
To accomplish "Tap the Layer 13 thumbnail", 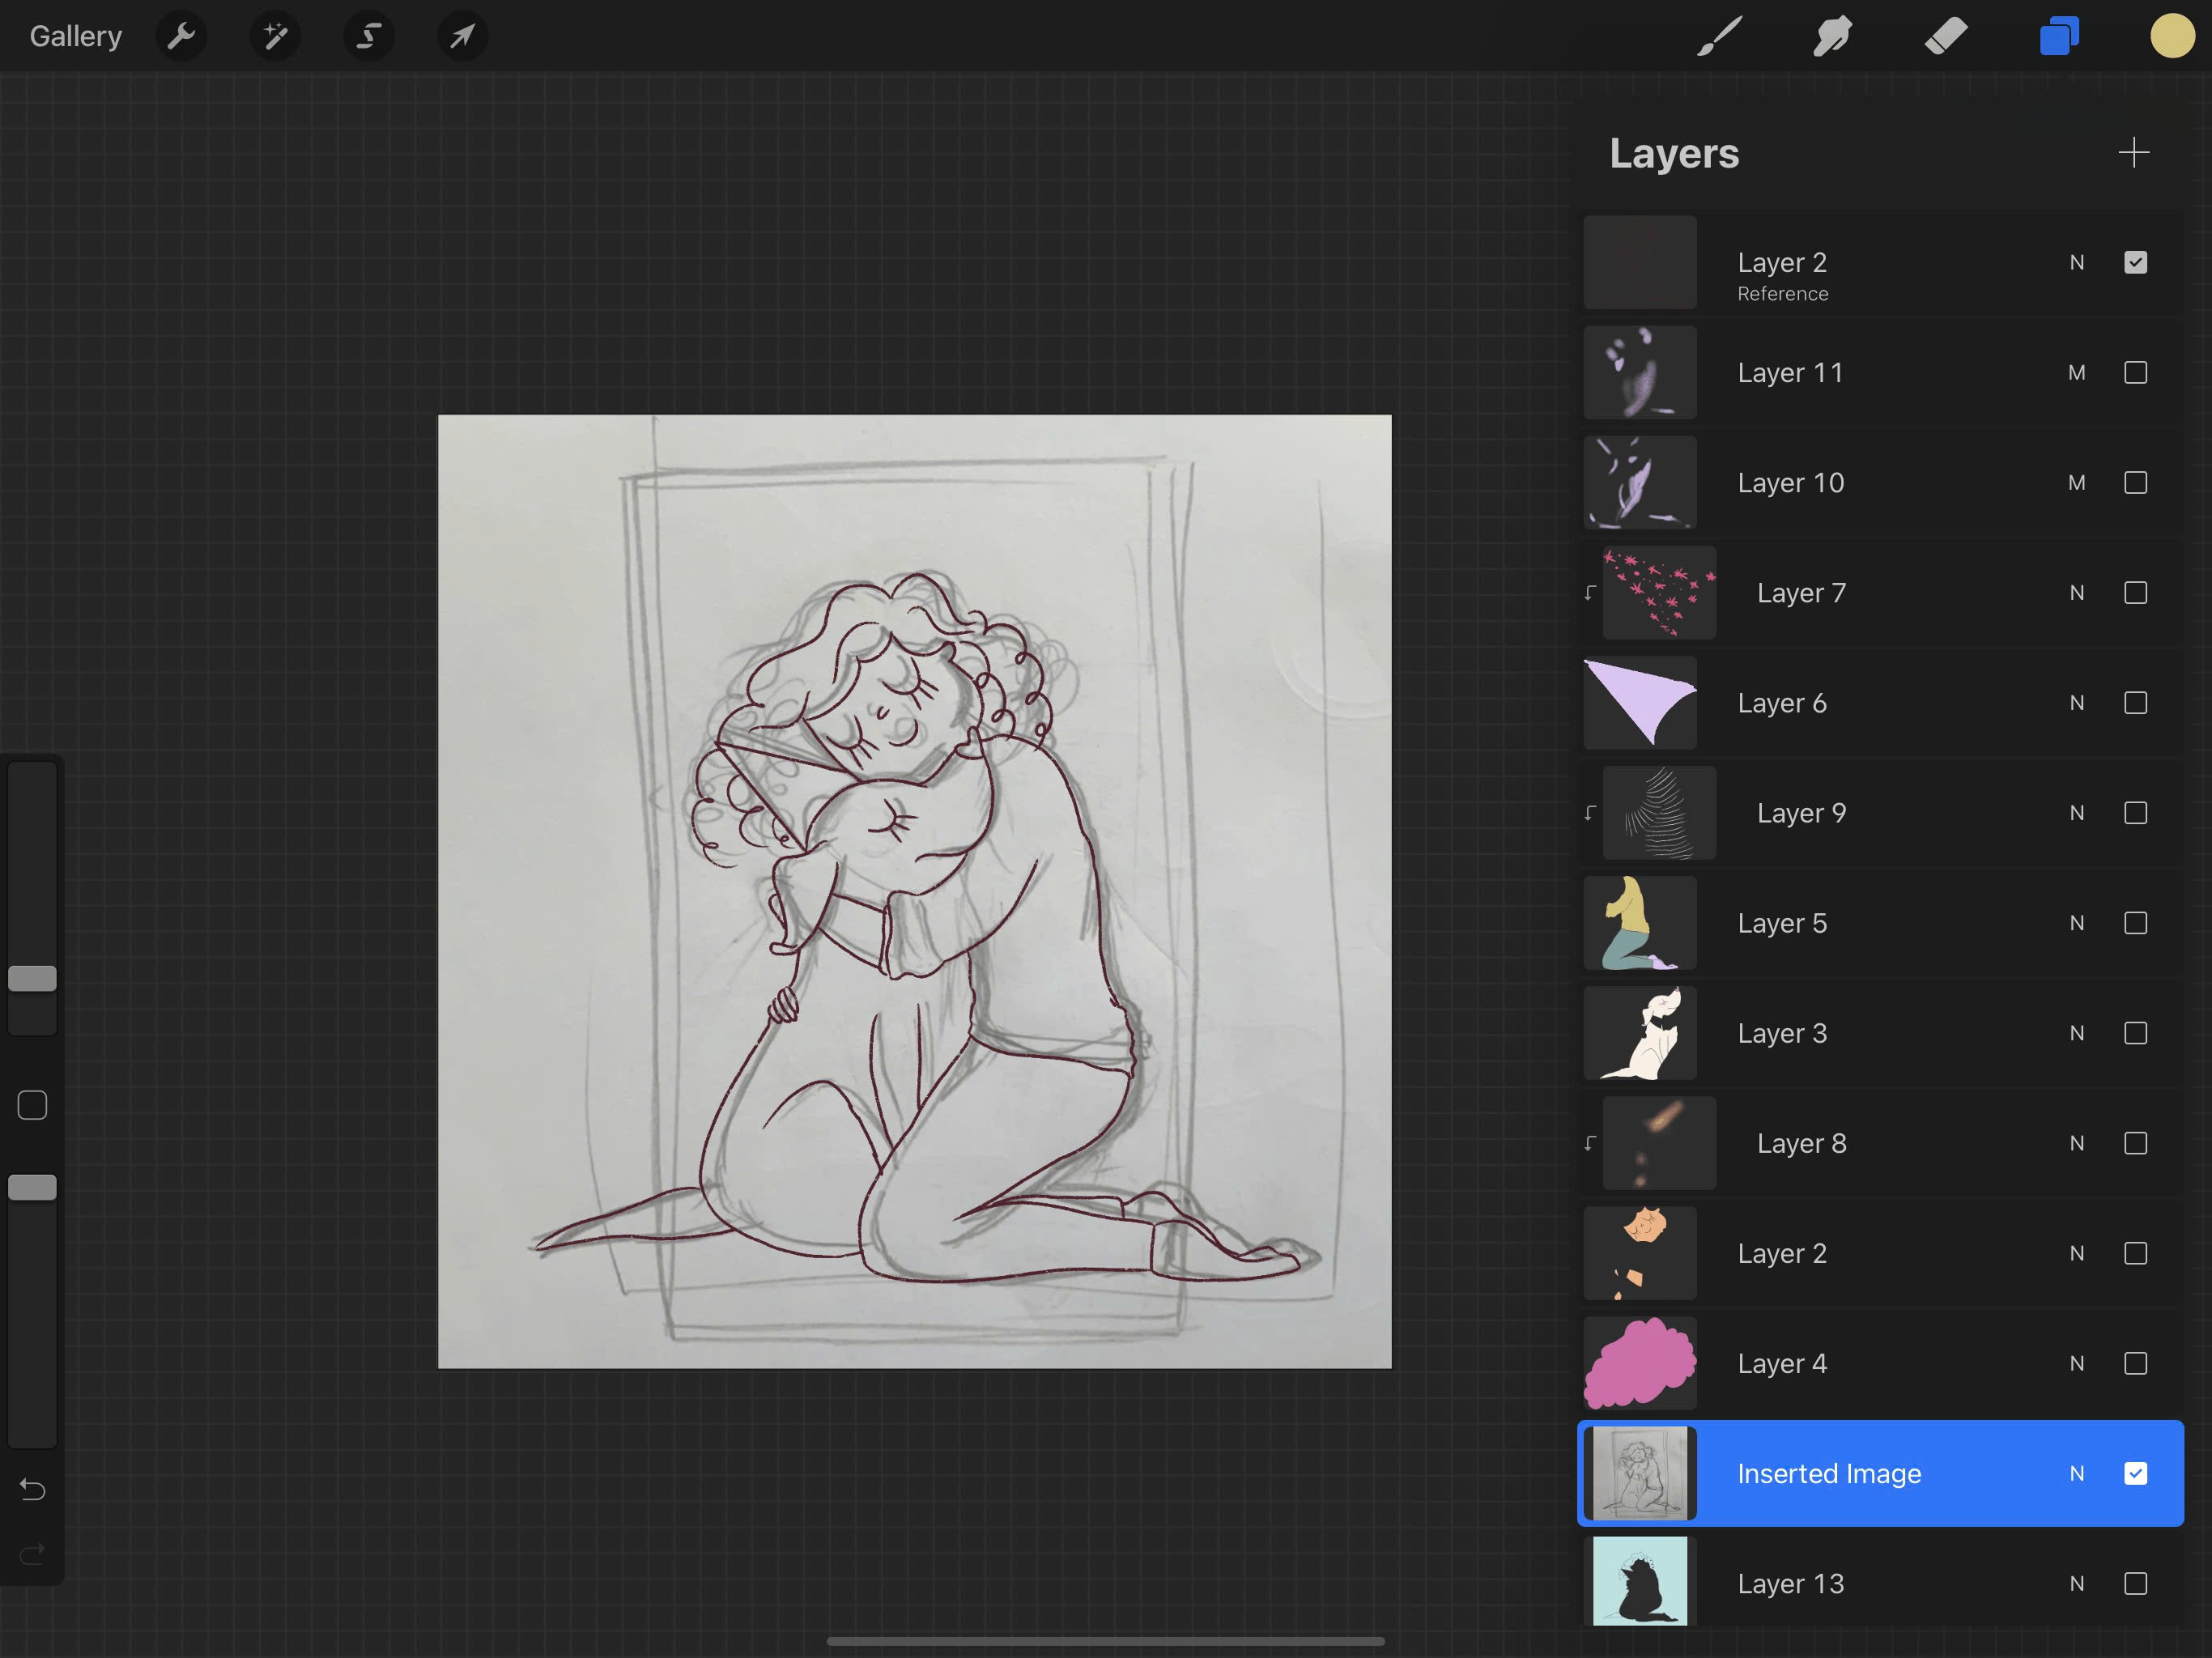I will click(x=1639, y=1582).
